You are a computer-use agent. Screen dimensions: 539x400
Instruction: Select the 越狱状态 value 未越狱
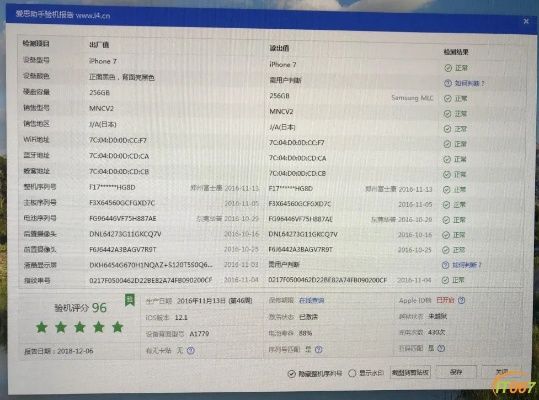click(x=437, y=316)
